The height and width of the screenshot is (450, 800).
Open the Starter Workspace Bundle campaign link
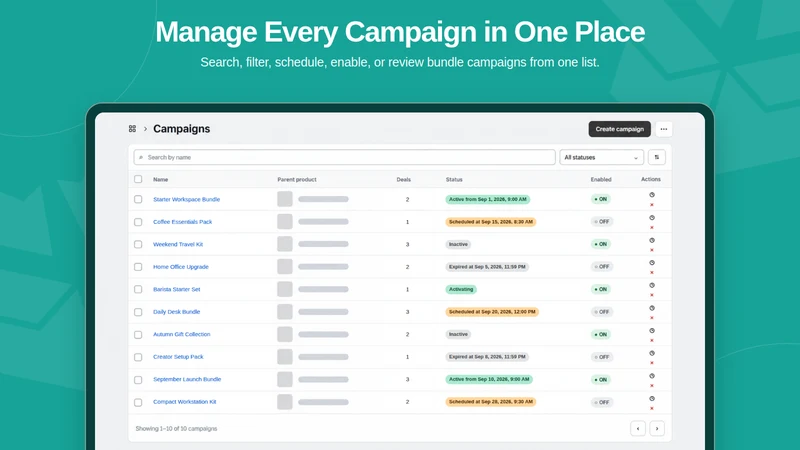pos(186,199)
